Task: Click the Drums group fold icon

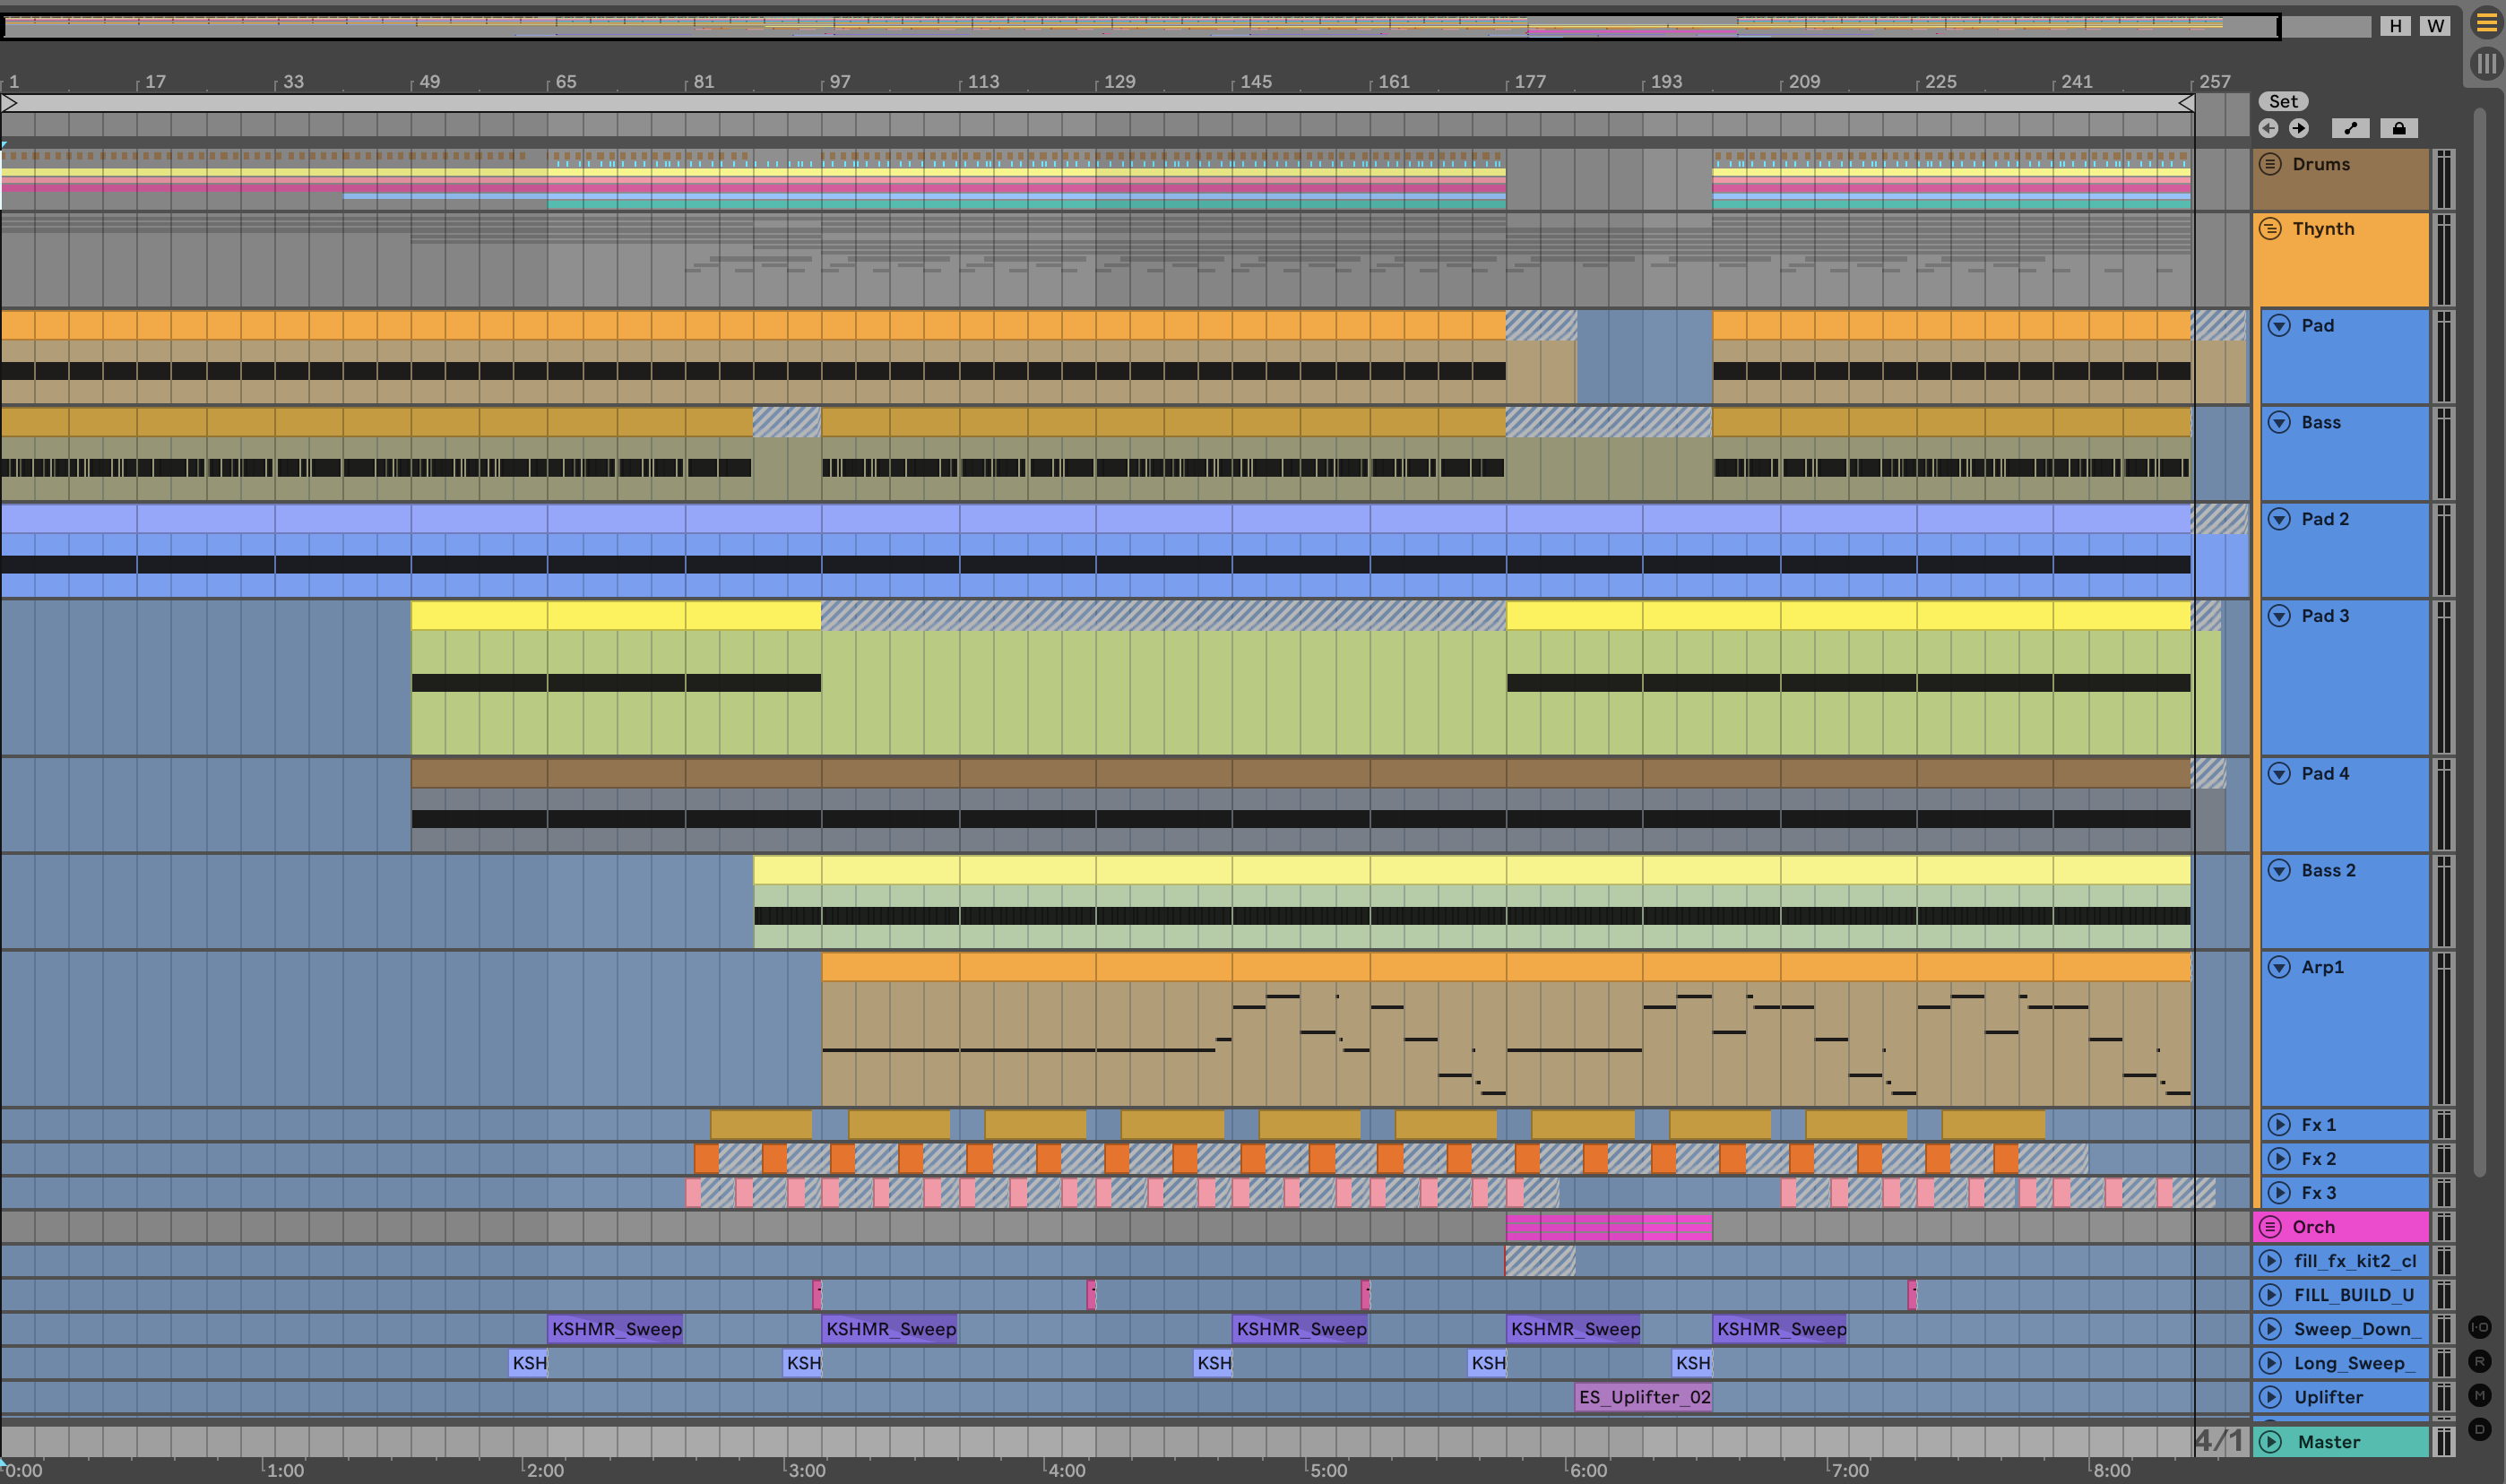Action: pyautogui.click(x=2270, y=164)
